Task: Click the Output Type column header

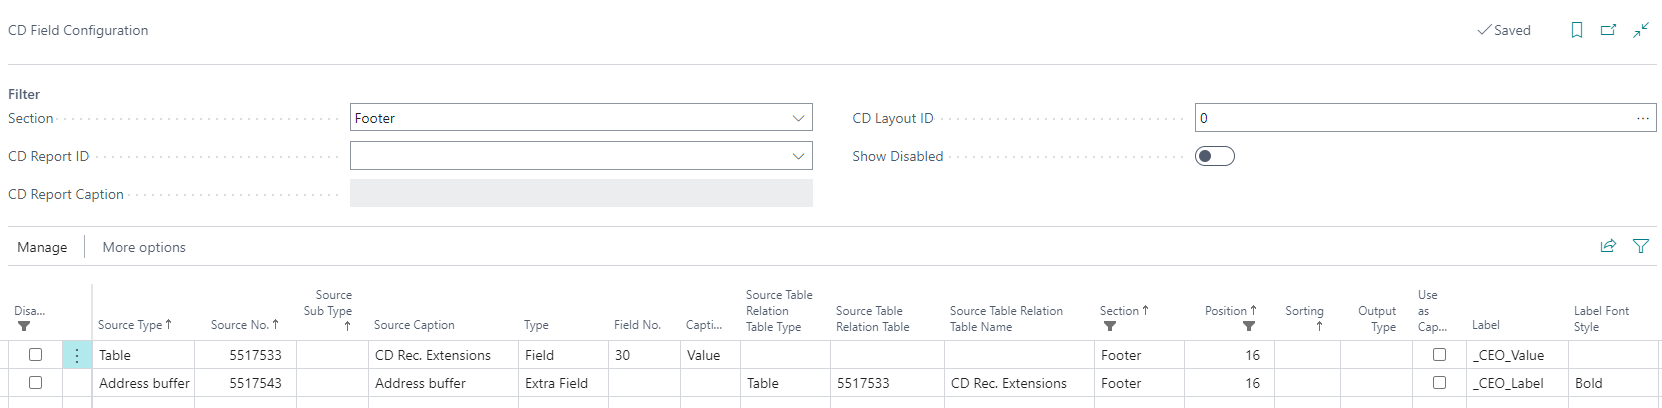Action: pos(1377,318)
